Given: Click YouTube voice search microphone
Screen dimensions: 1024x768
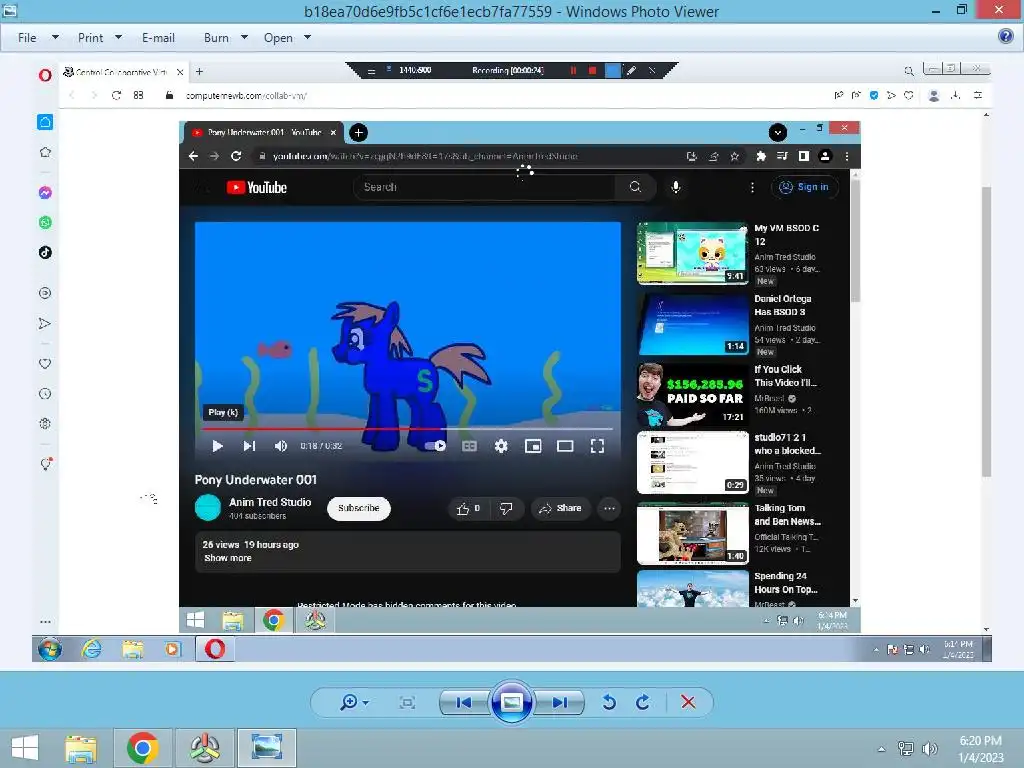Looking at the screenshot, I should pos(676,187).
